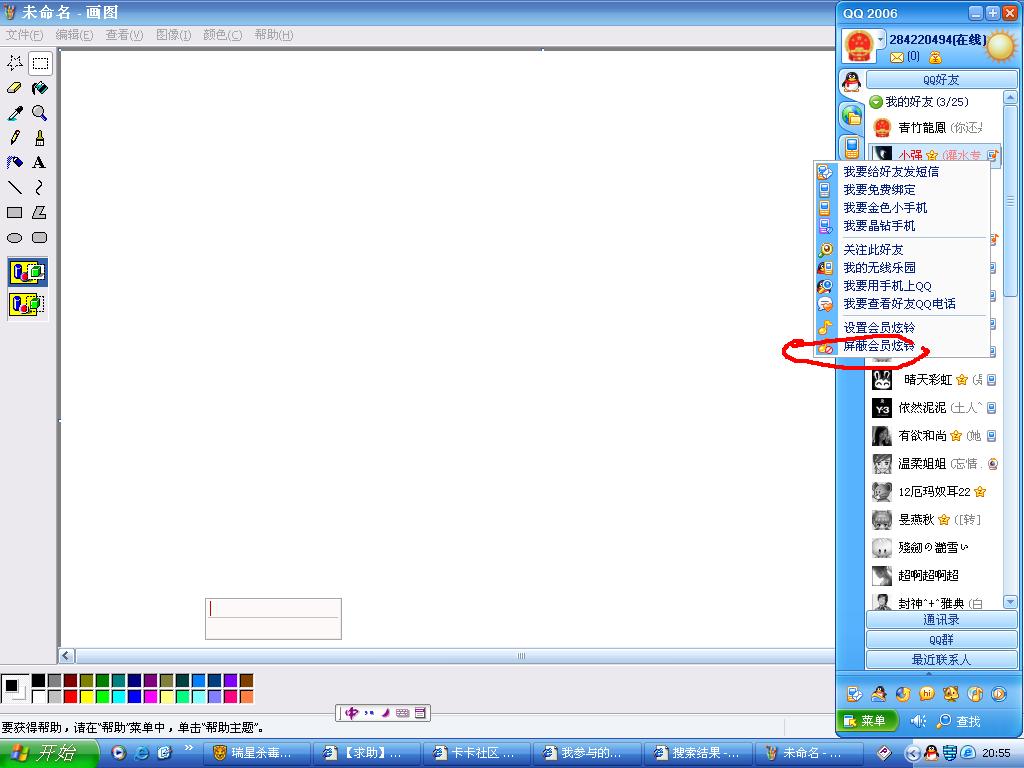1024x768 pixels.
Task: Open the 最近联系人 panel
Action: pyautogui.click(x=941, y=660)
